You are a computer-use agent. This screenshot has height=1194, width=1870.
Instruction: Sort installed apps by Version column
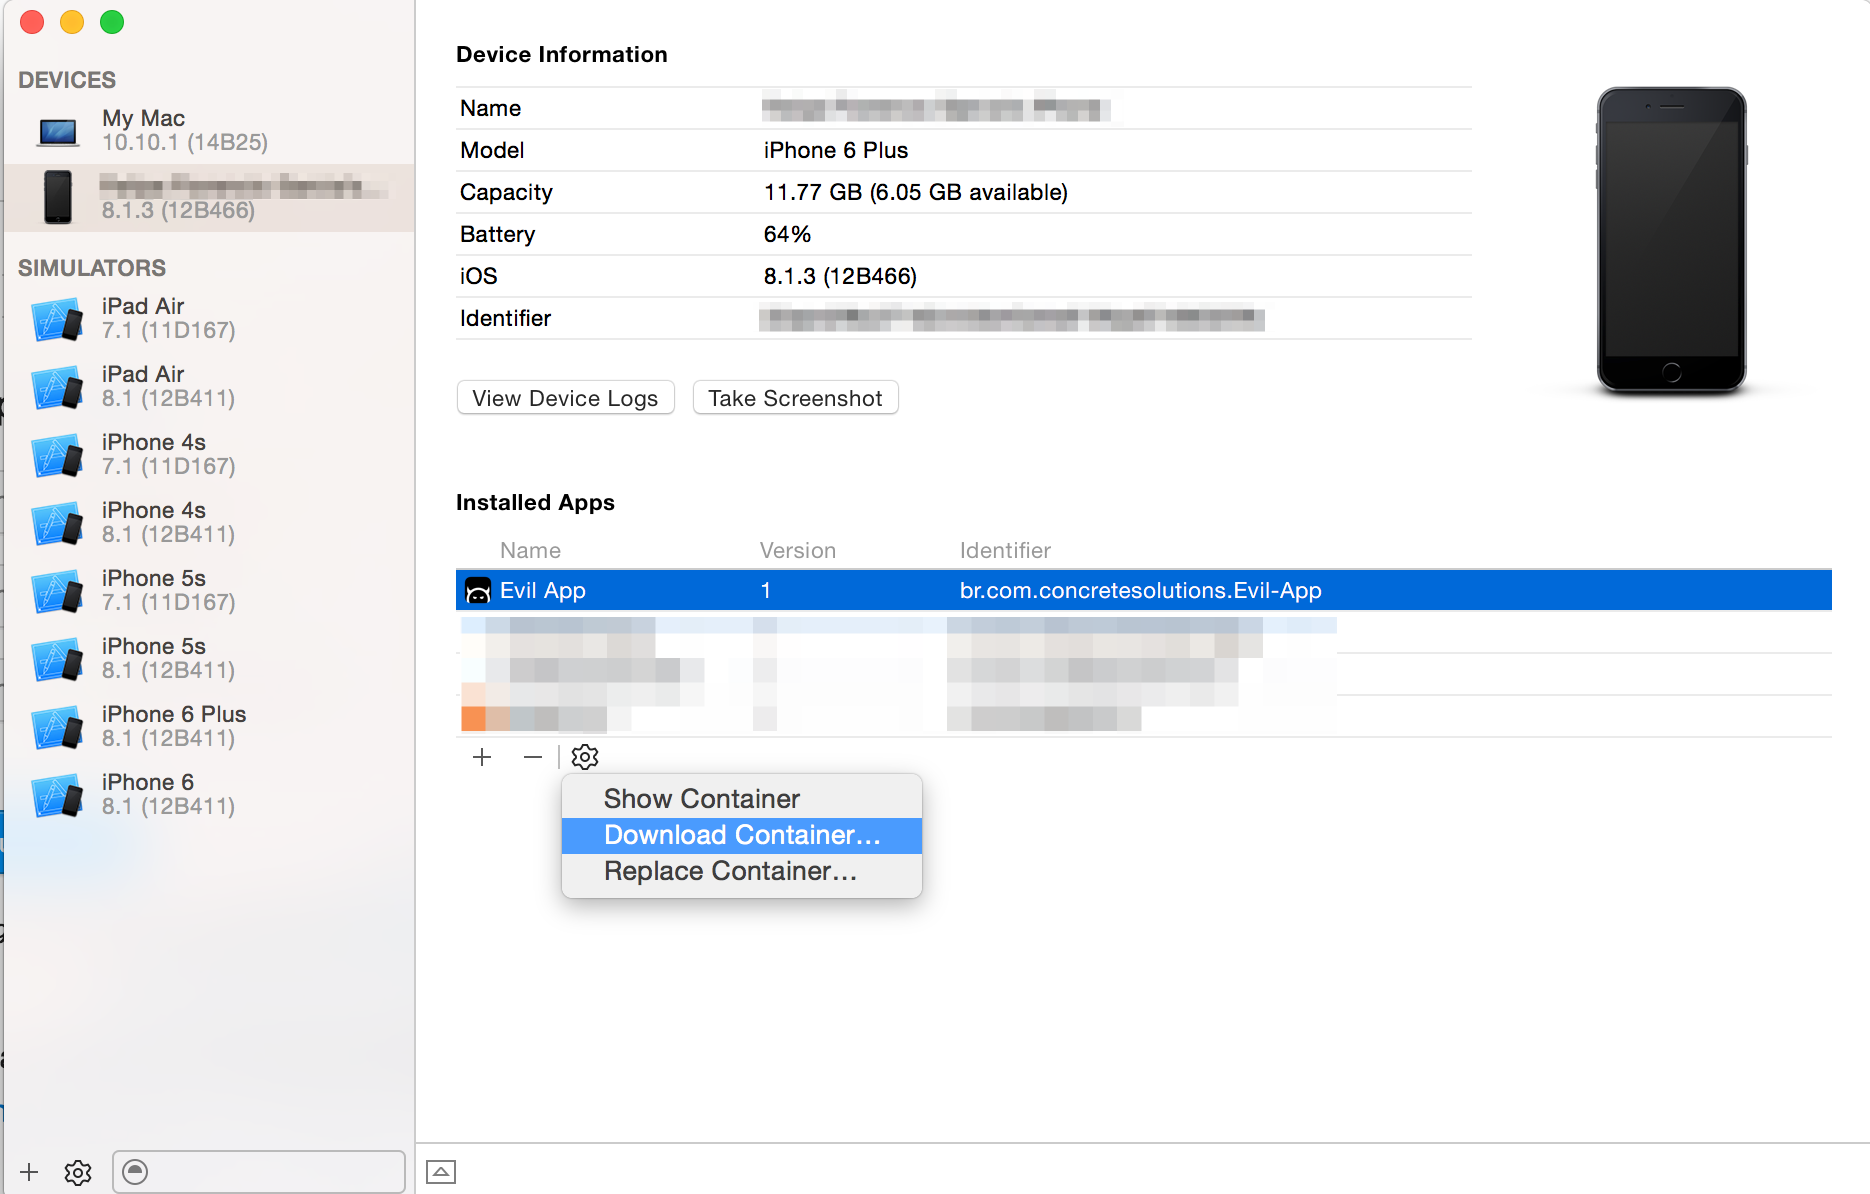click(797, 550)
